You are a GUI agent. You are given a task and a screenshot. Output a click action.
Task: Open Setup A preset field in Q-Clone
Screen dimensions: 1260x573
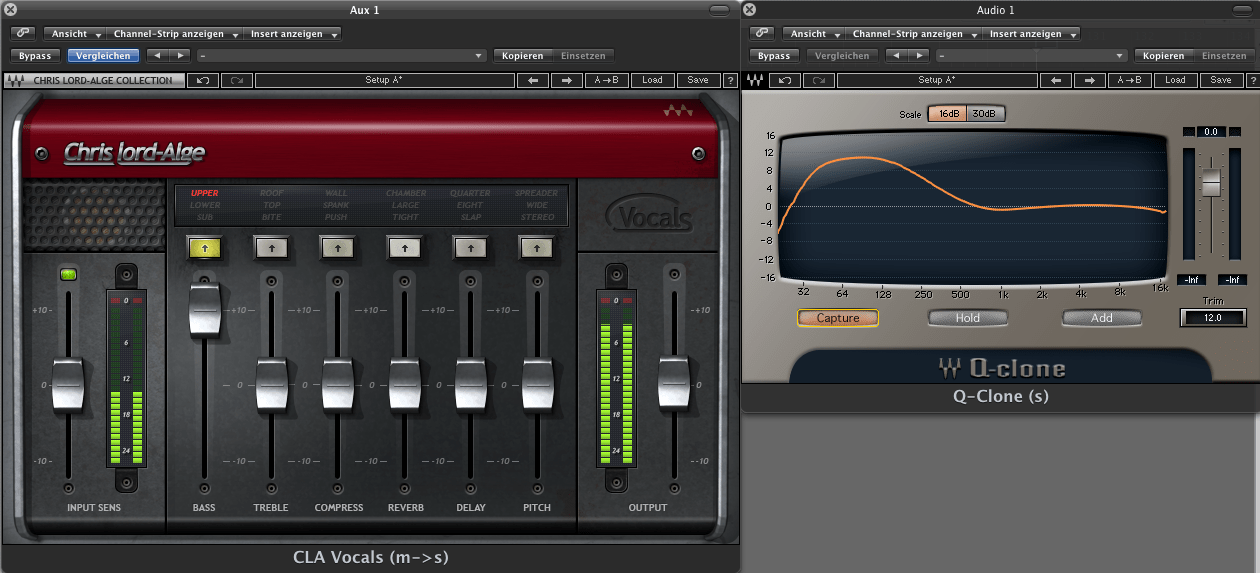936,80
